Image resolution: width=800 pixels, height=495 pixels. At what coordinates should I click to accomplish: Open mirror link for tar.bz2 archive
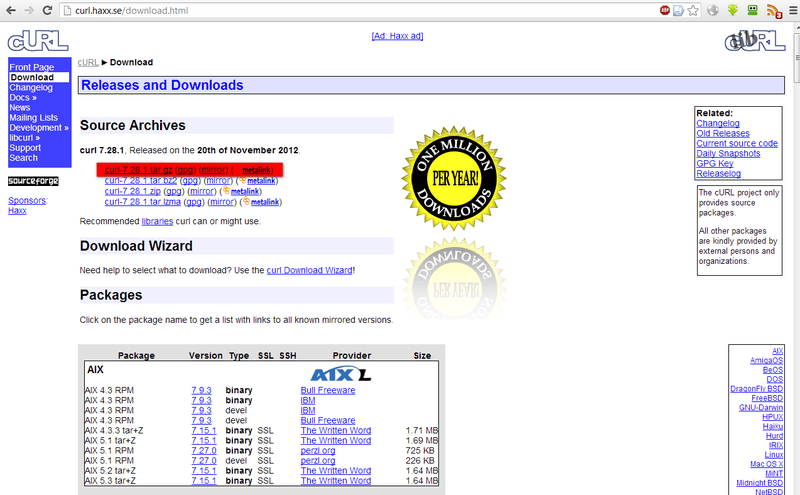click(218, 181)
